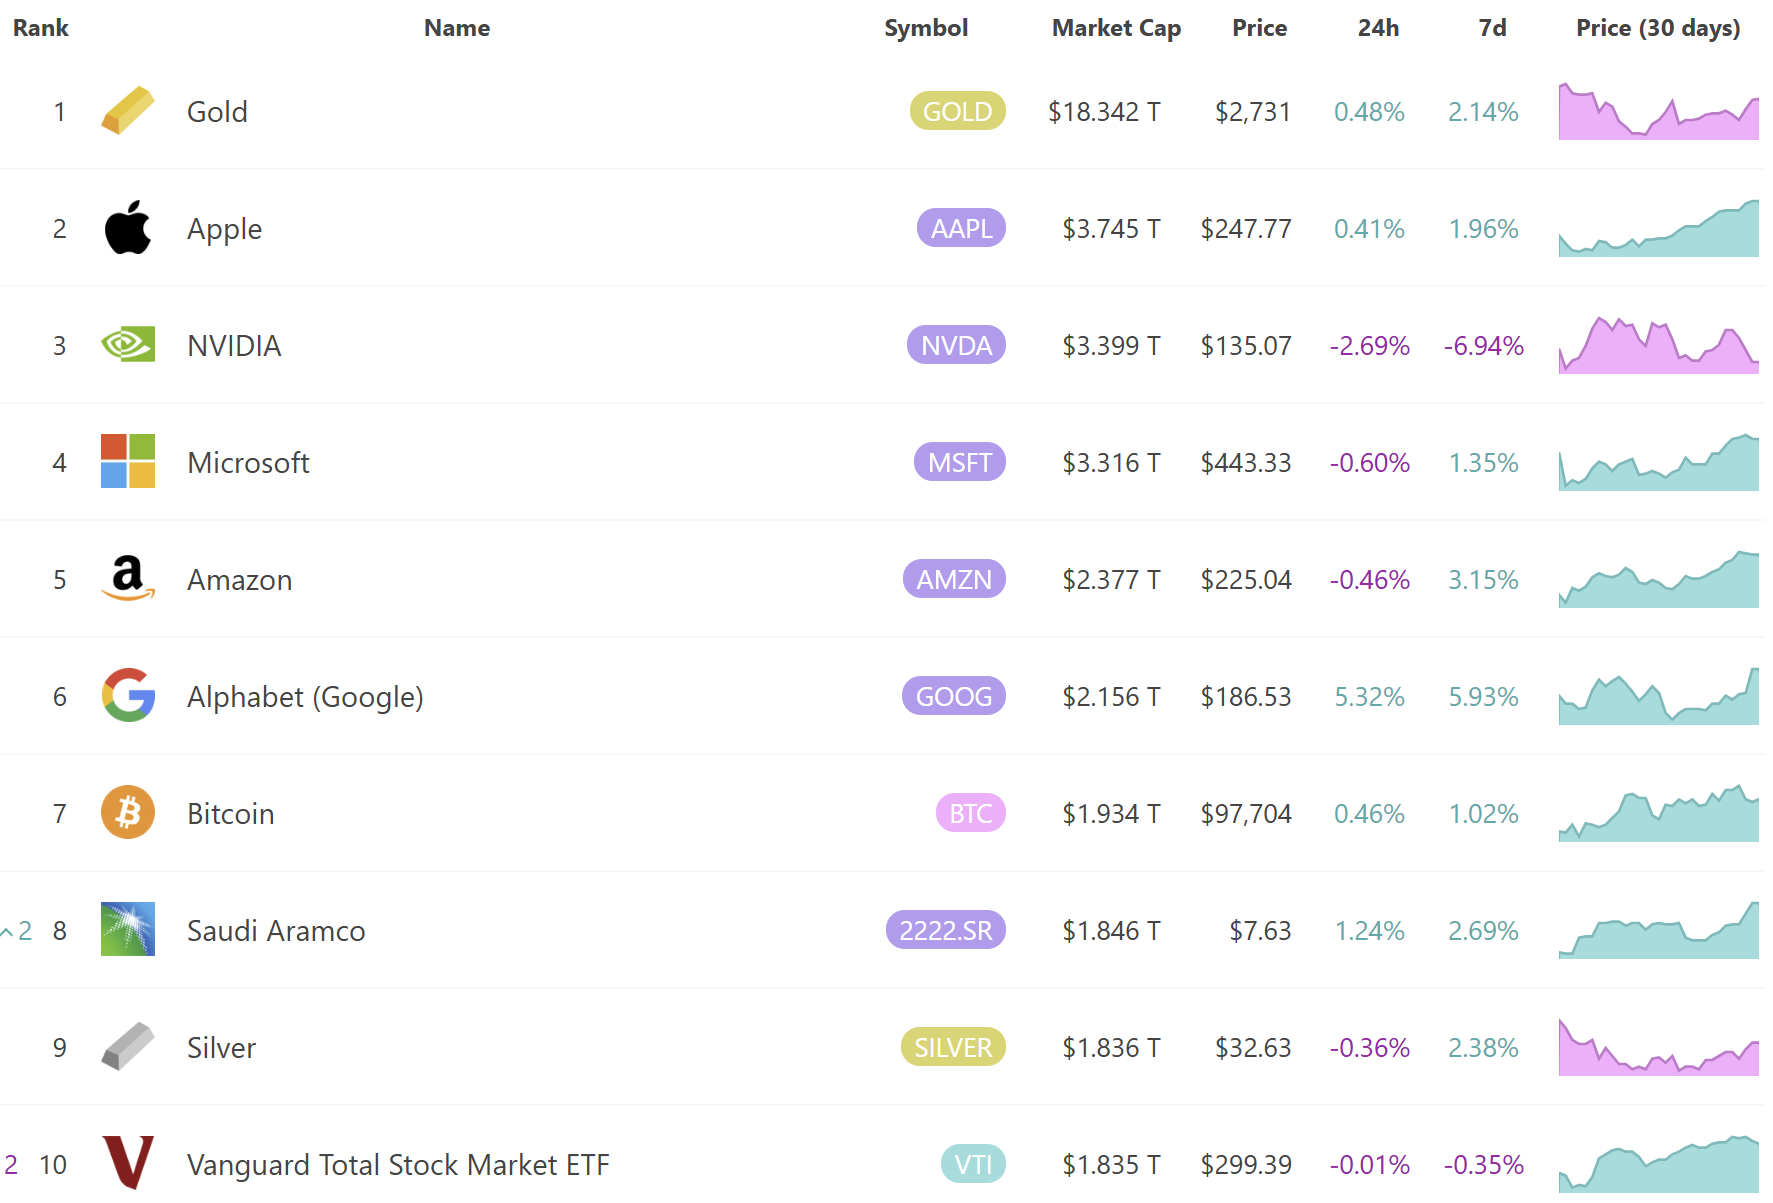Click the BTC symbol badge
1773x1203 pixels.
[x=970, y=813]
